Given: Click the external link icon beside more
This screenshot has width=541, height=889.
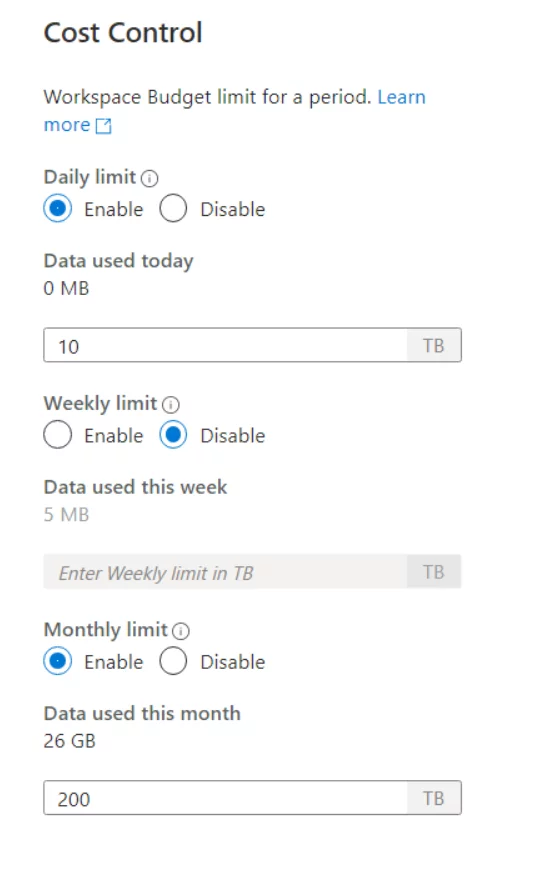Looking at the screenshot, I should (104, 126).
